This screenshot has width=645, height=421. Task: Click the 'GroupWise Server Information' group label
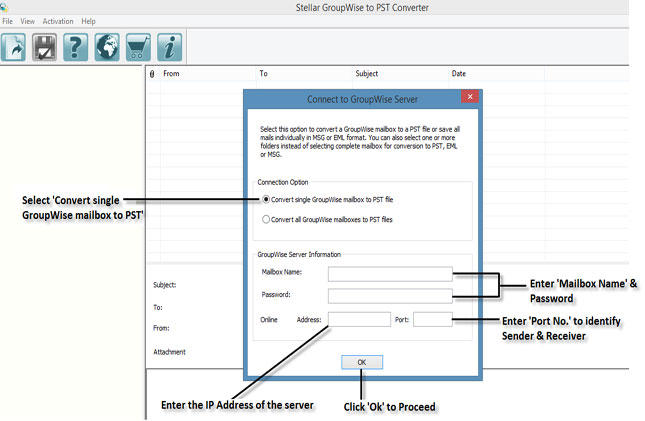click(x=299, y=254)
